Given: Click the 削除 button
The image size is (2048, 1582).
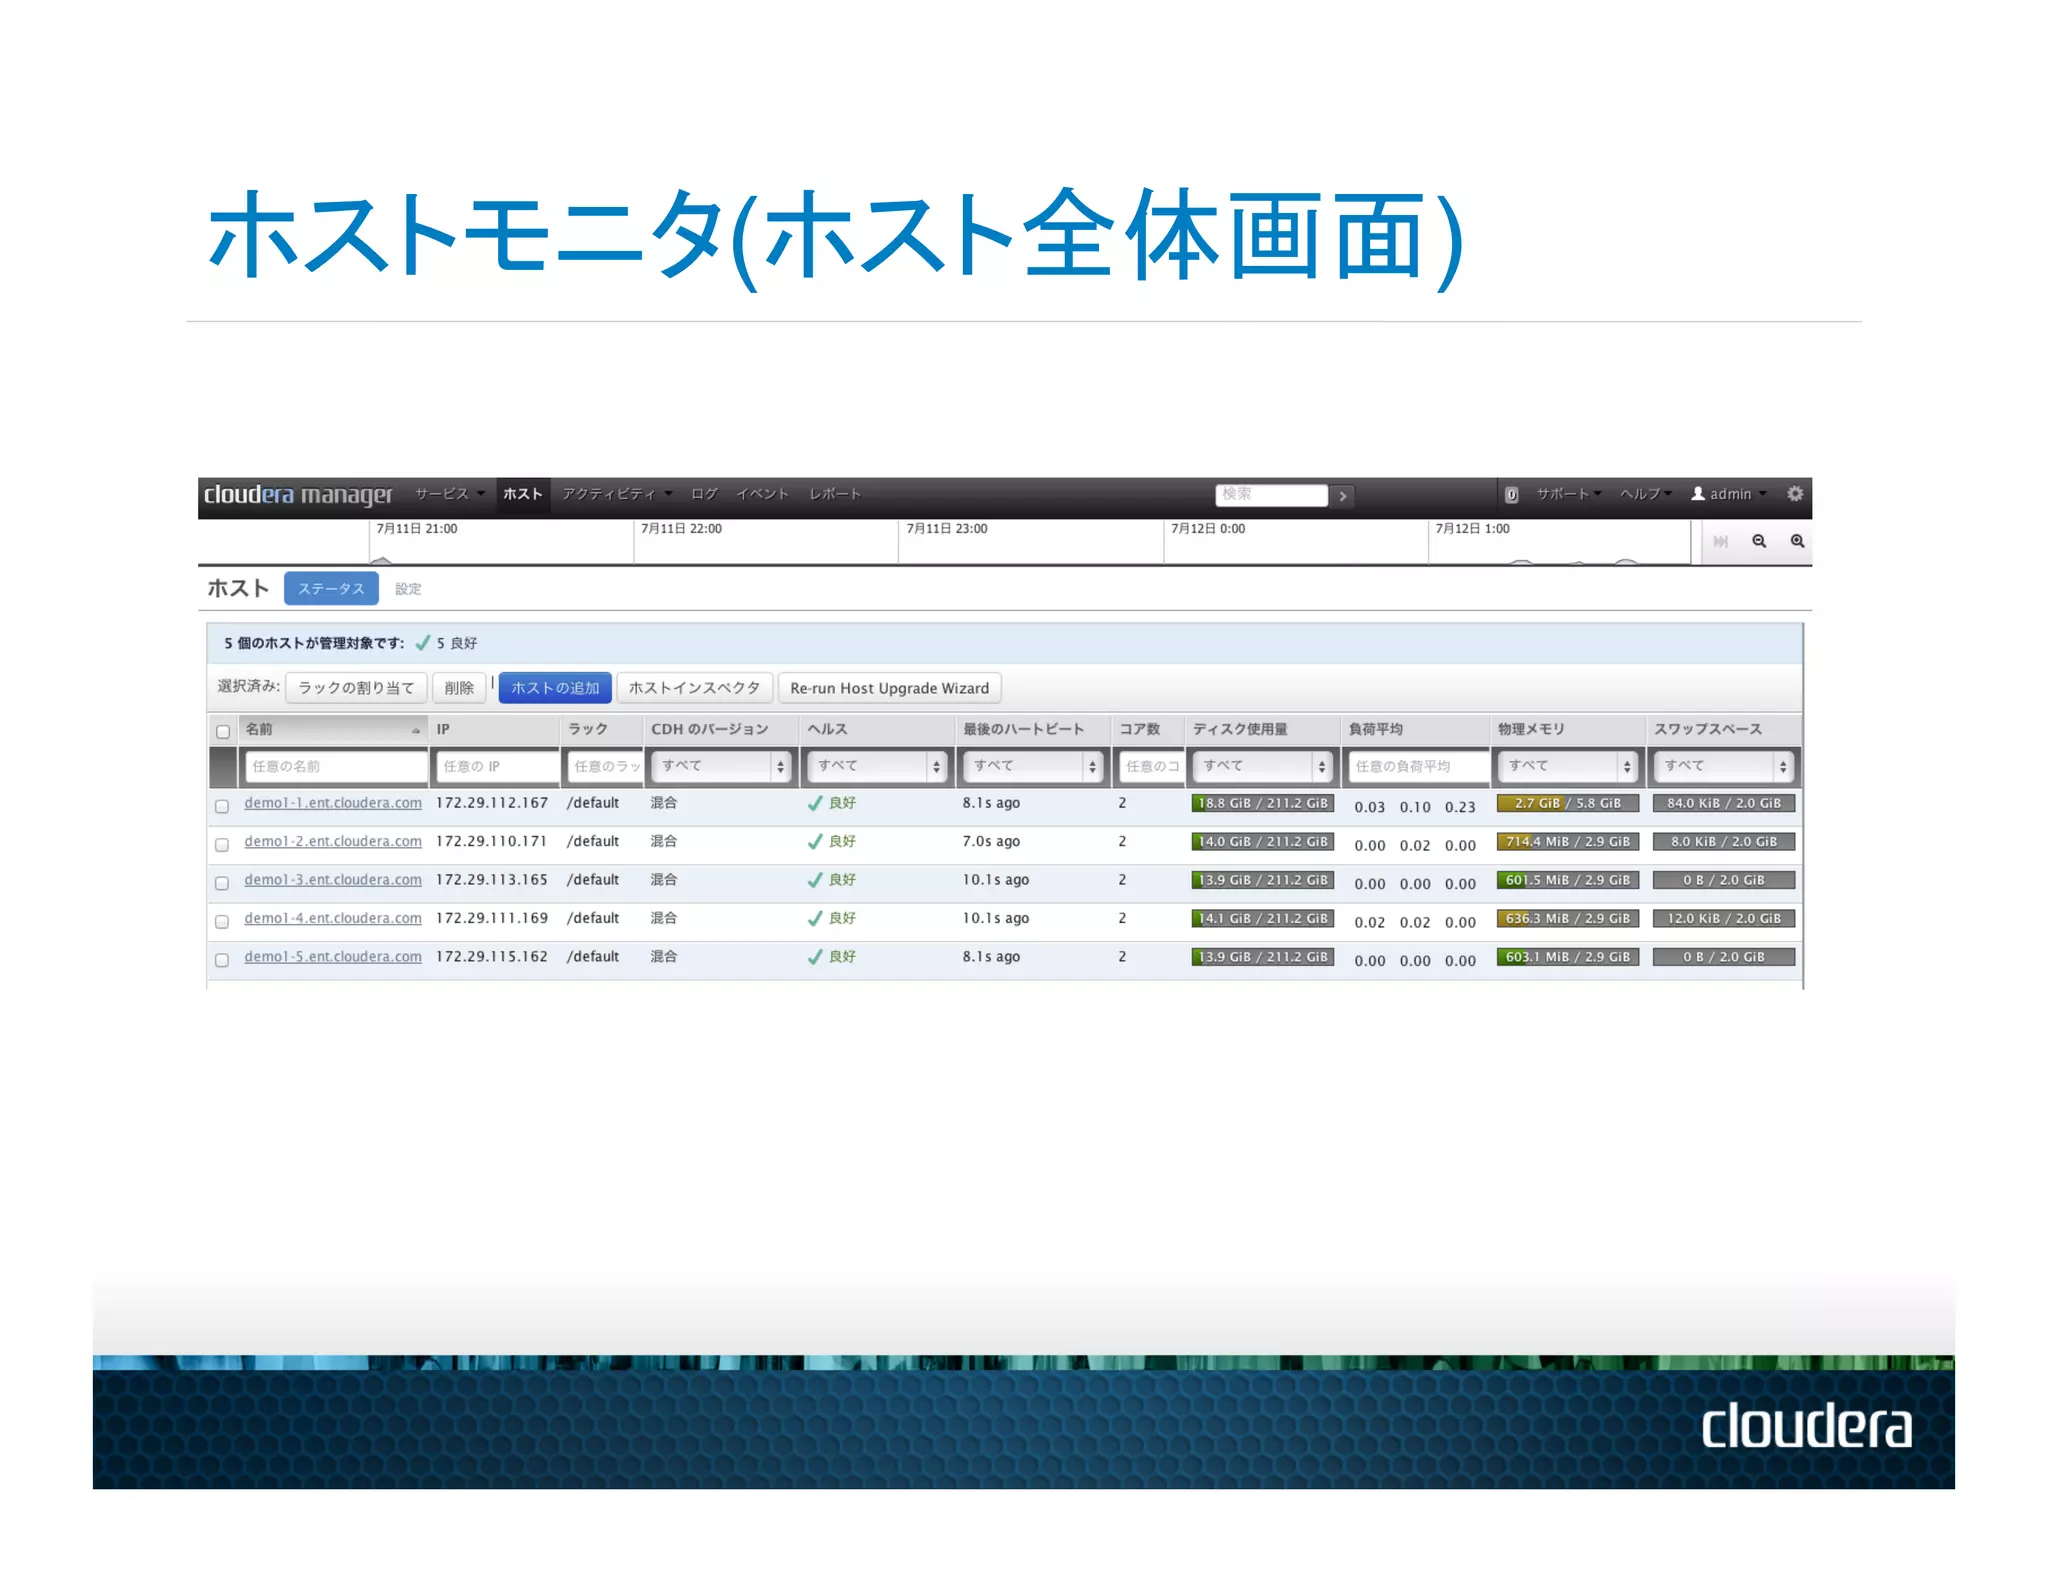Looking at the screenshot, I should 459,688.
